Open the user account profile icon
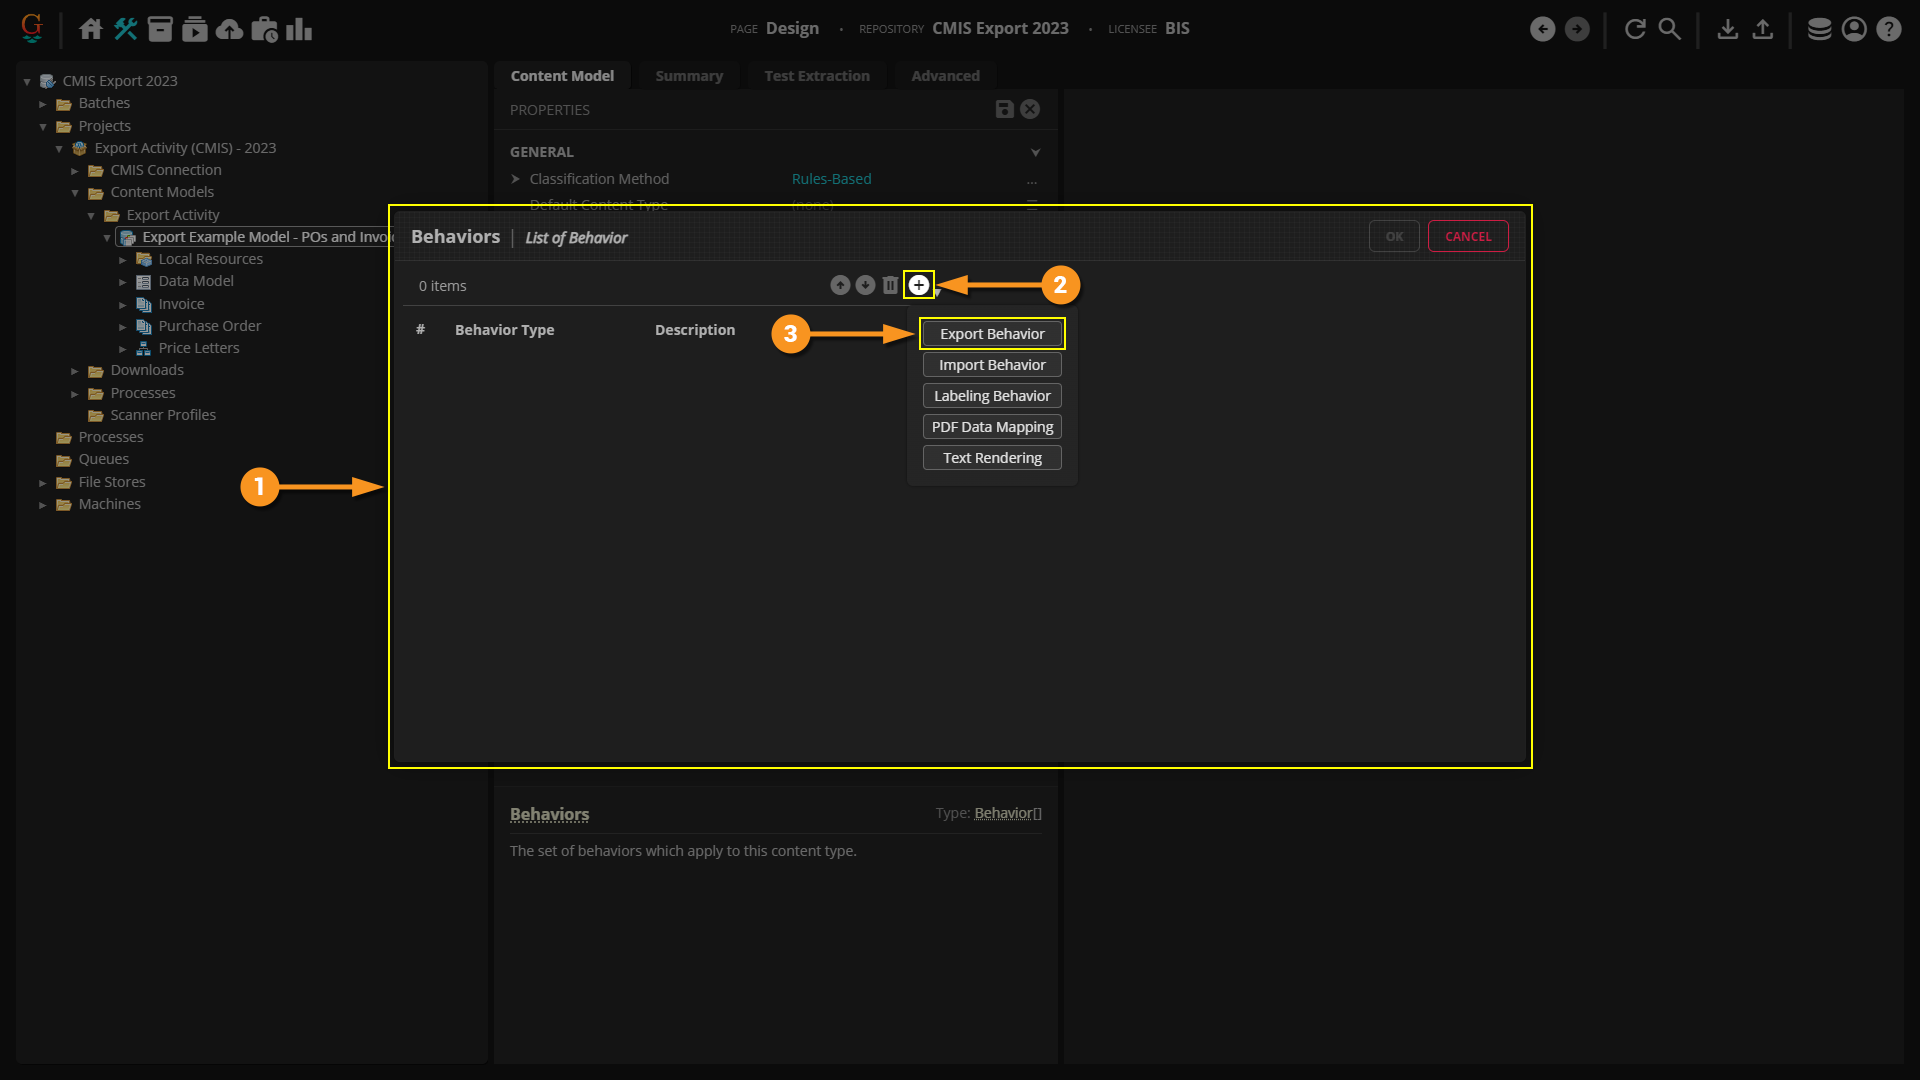Viewport: 1920px width, 1080px height. (1854, 29)
